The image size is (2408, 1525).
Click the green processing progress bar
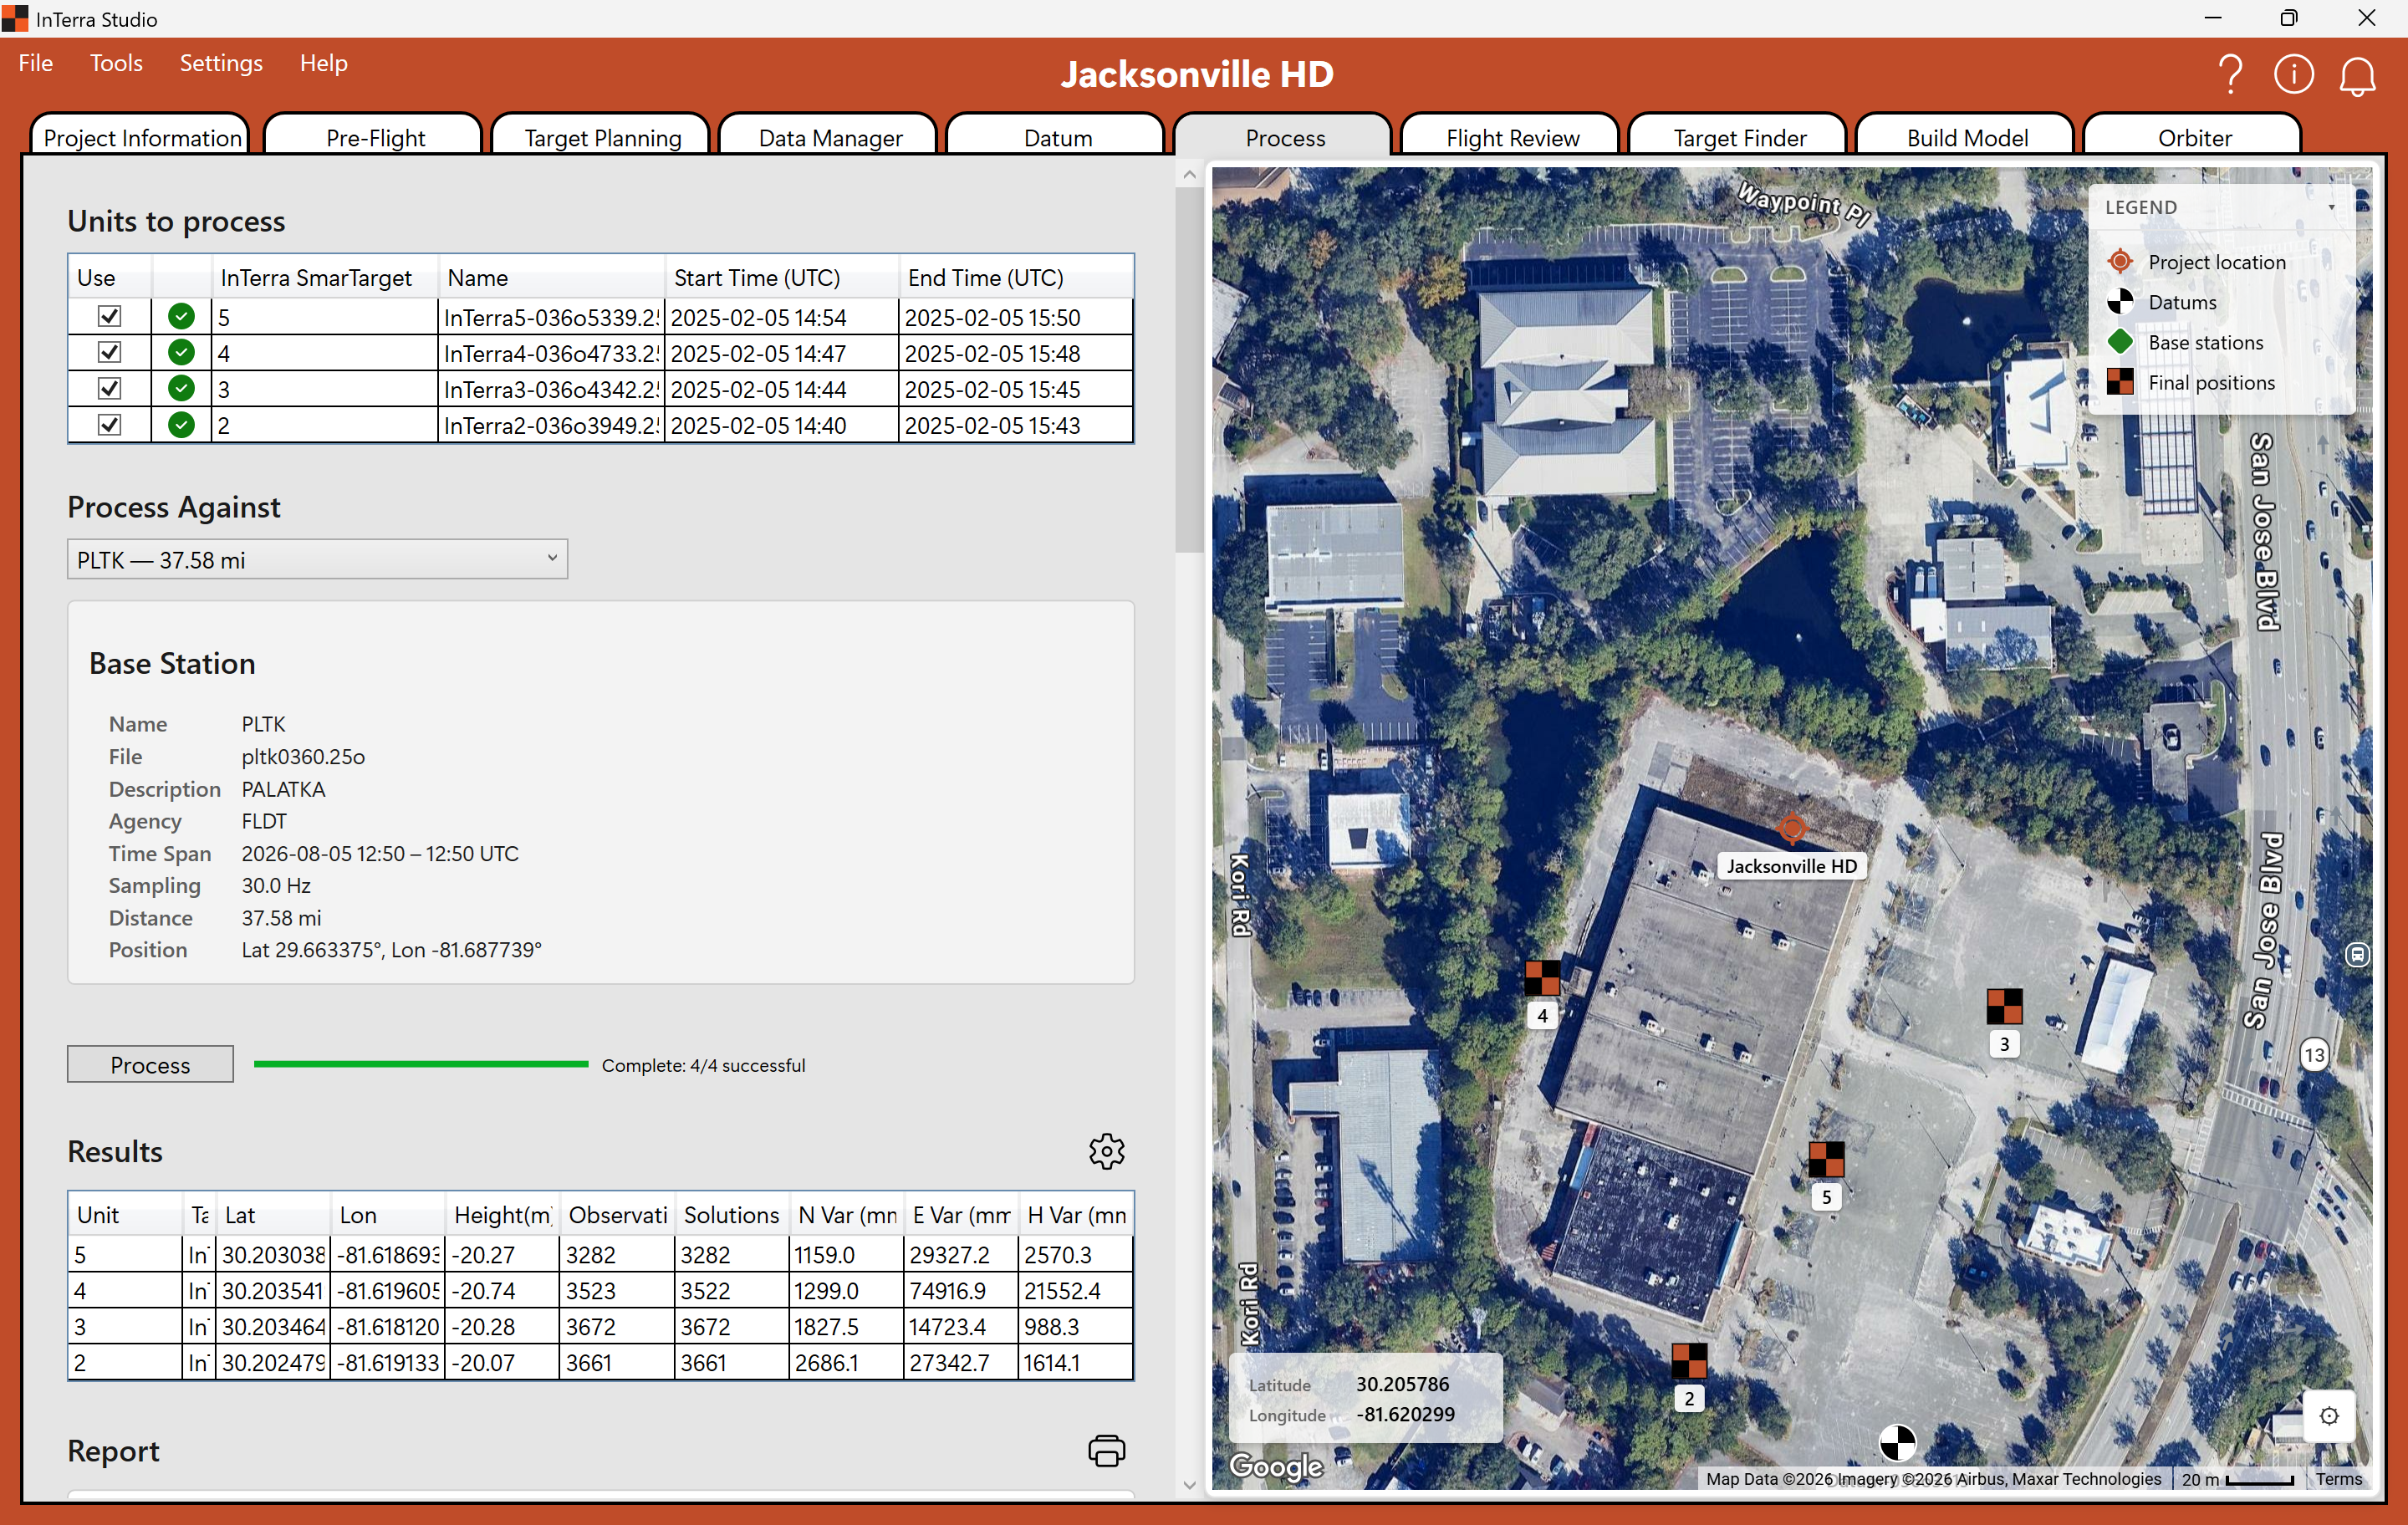421,1064
